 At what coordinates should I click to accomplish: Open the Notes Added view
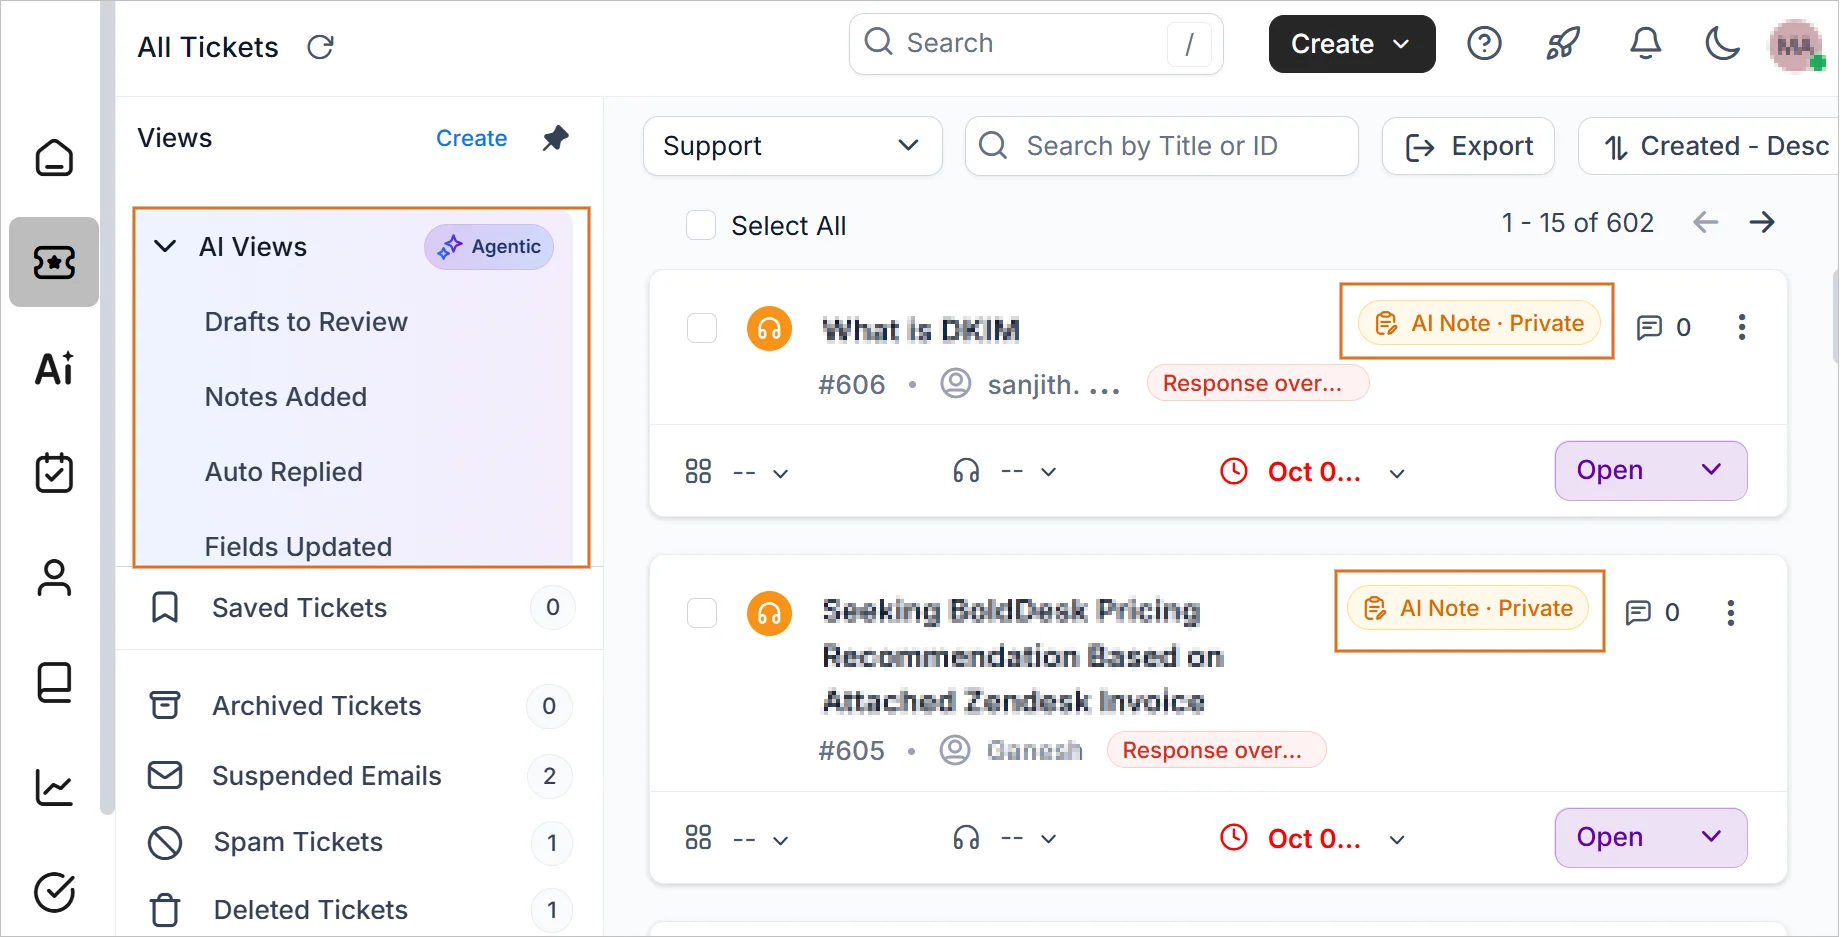(286, 397)
